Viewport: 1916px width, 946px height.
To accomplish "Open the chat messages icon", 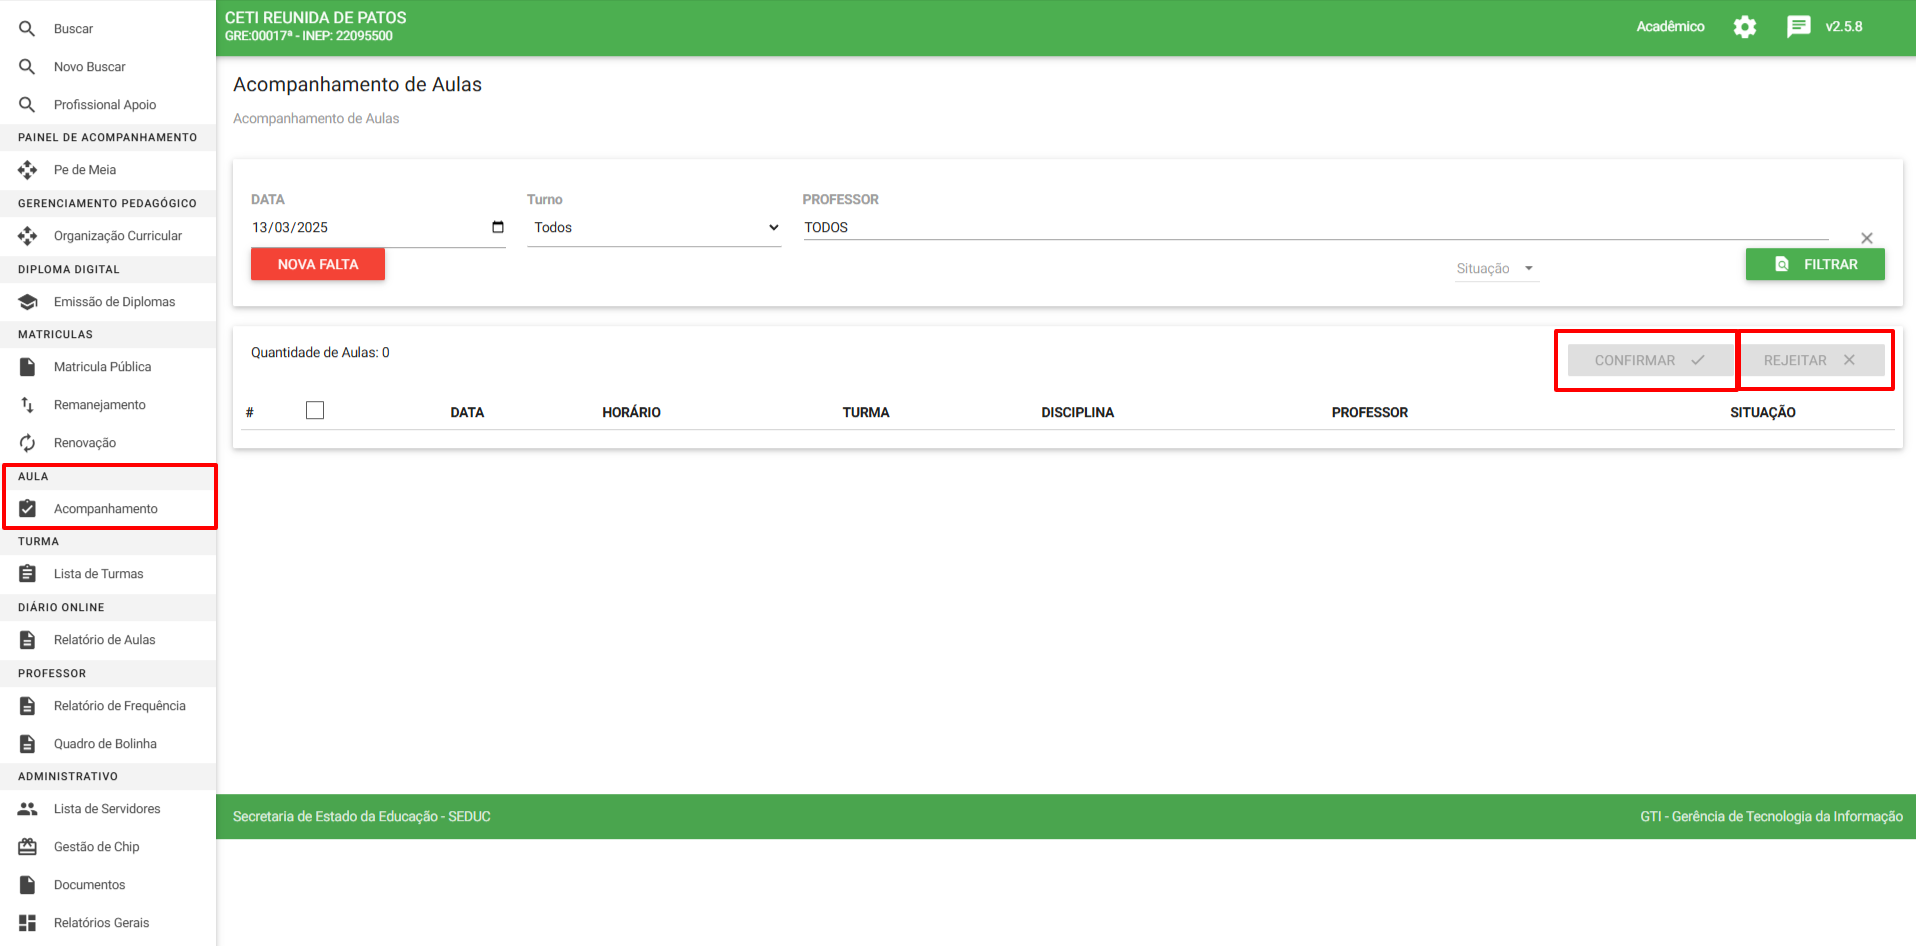I will pyautogui.click(x=1797, y=27).
